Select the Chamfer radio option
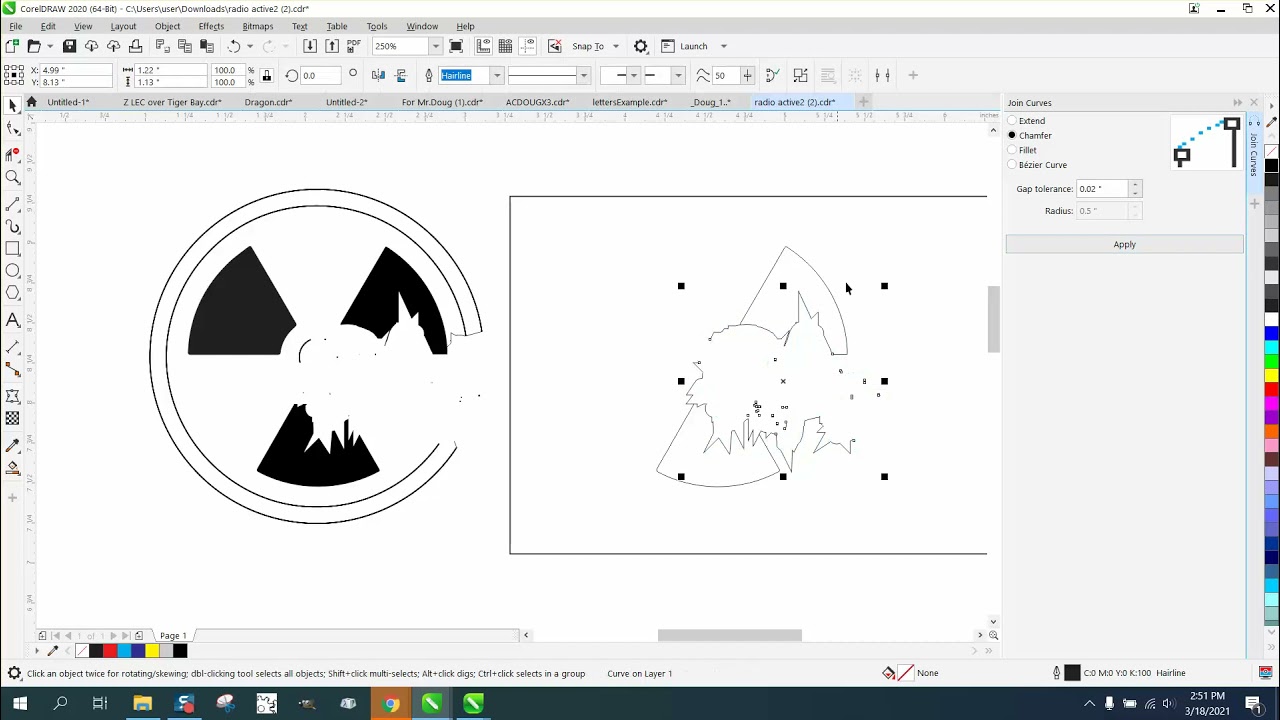 [x=1012, y=135]
